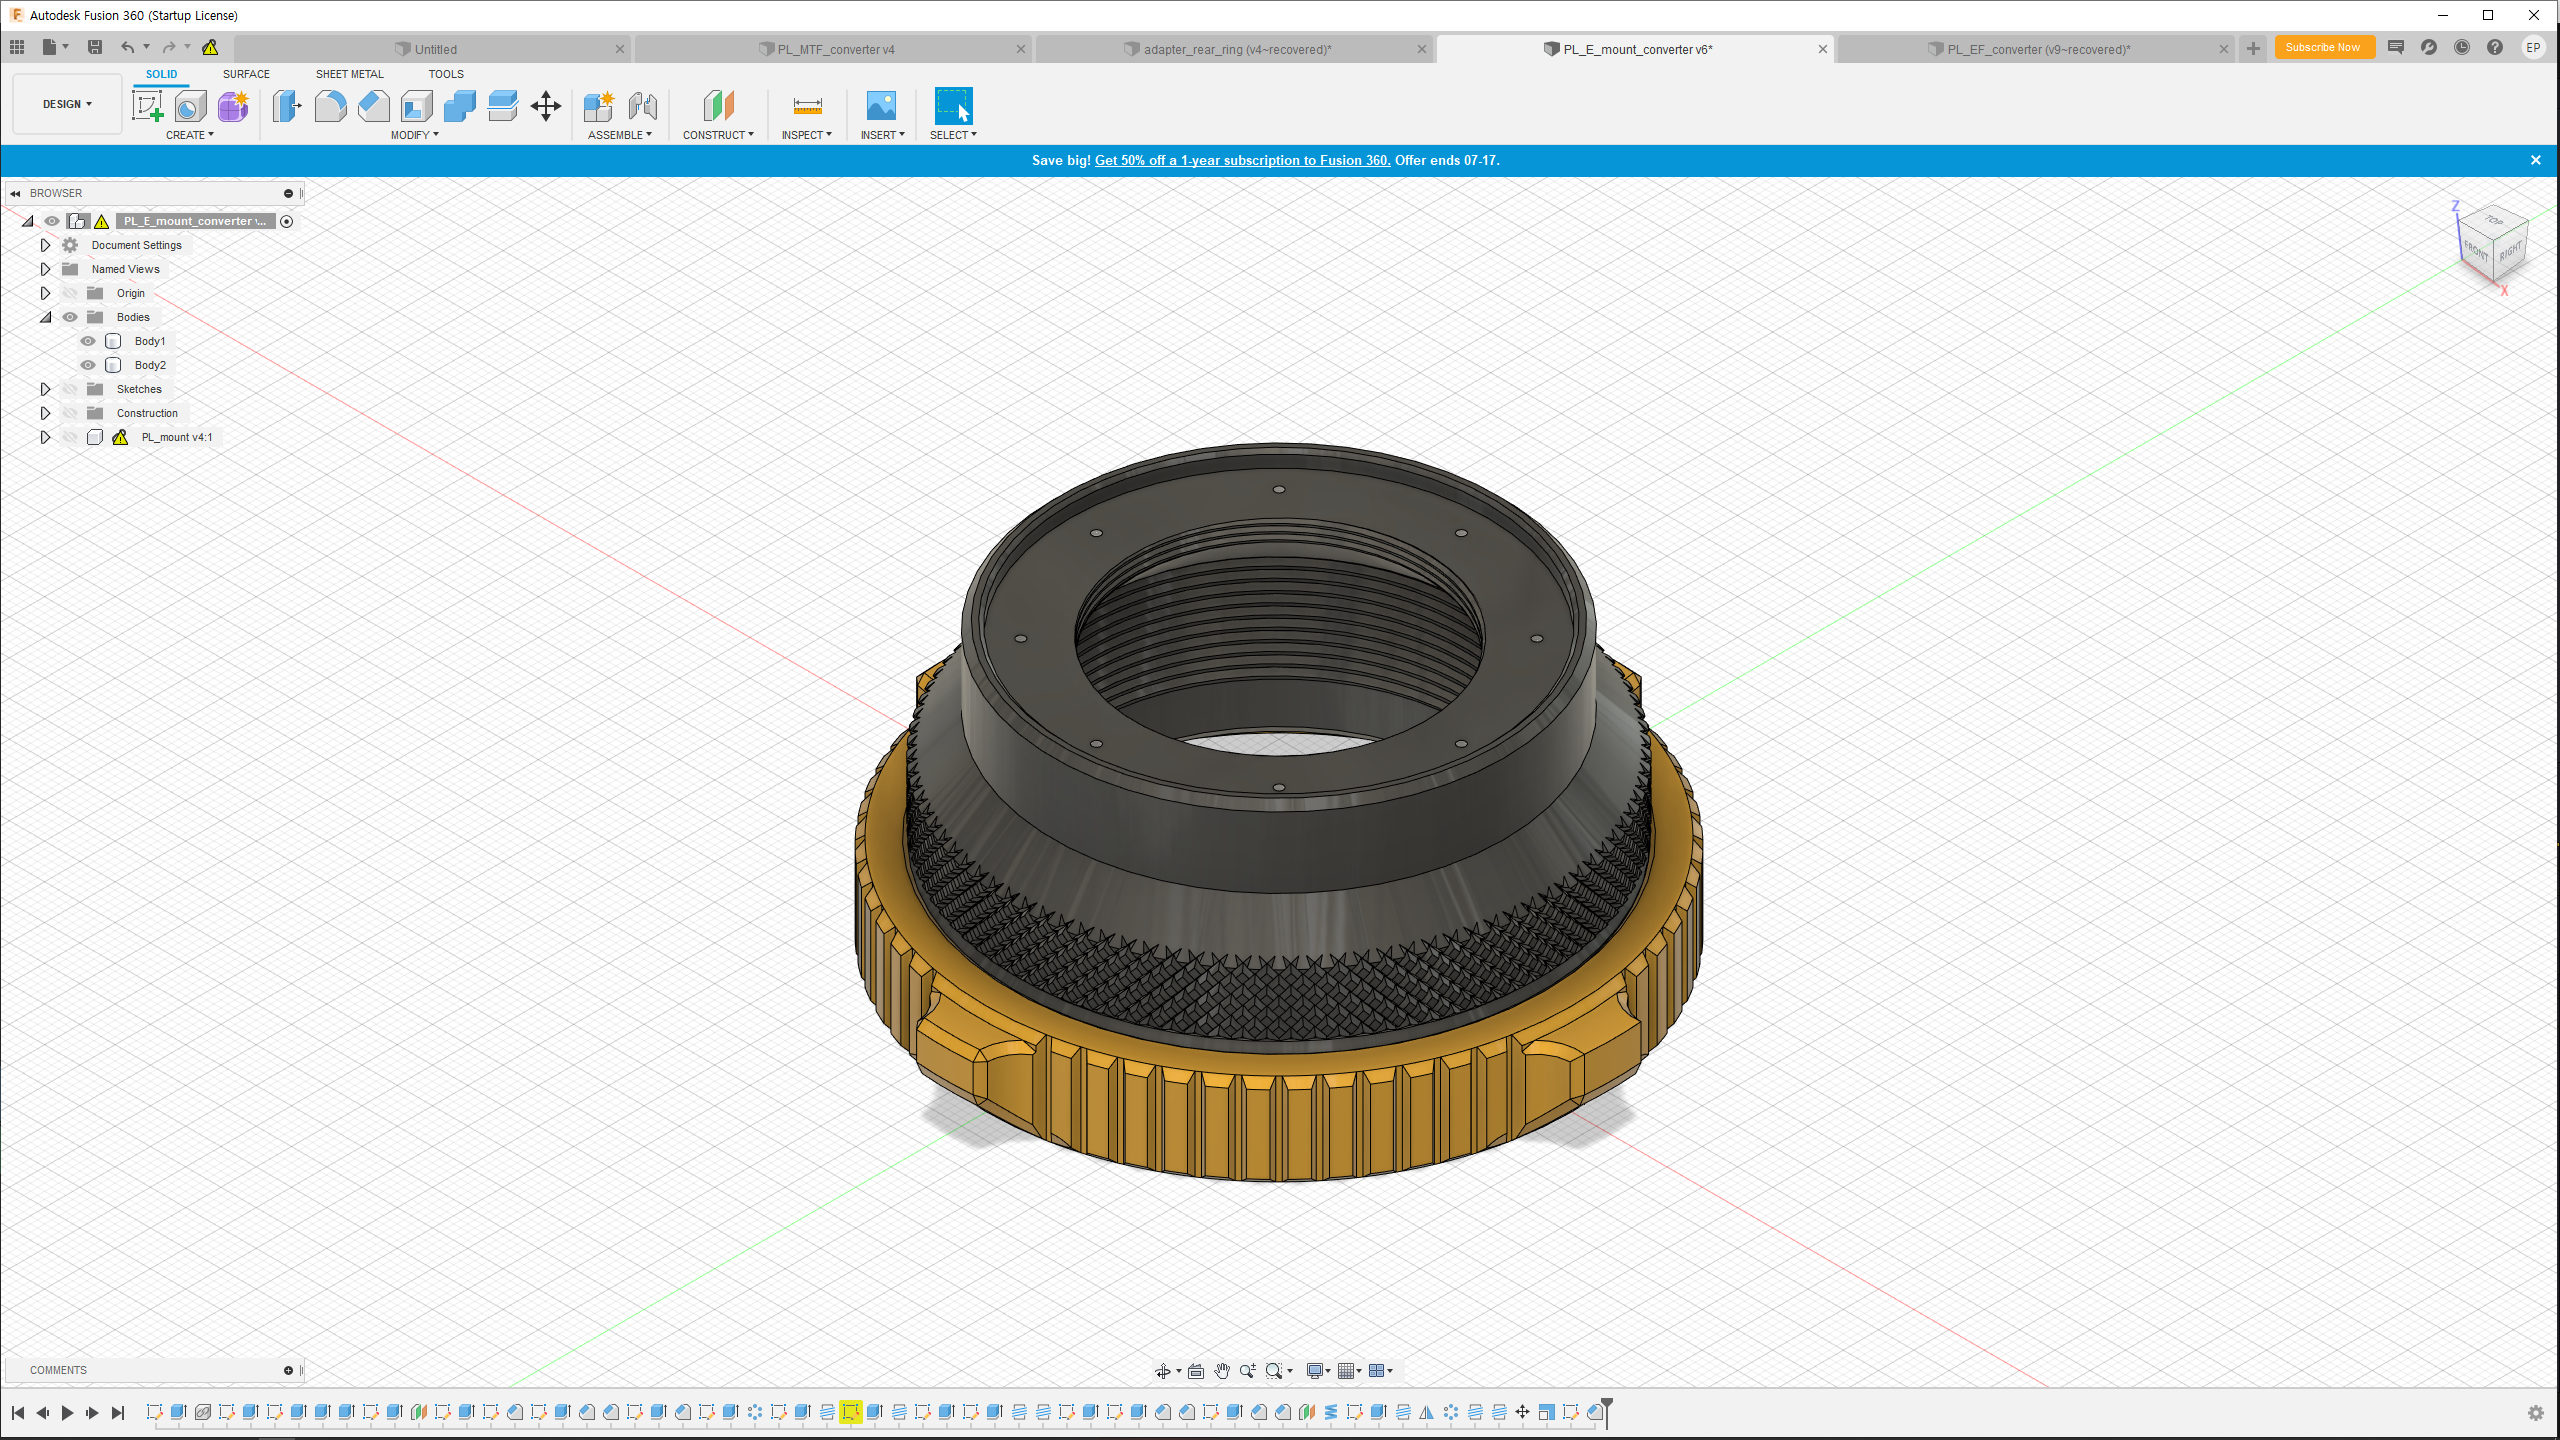Expand the Sketches folder
The width and height of the screenshot is (2560, 1440).
pos(45,389)
